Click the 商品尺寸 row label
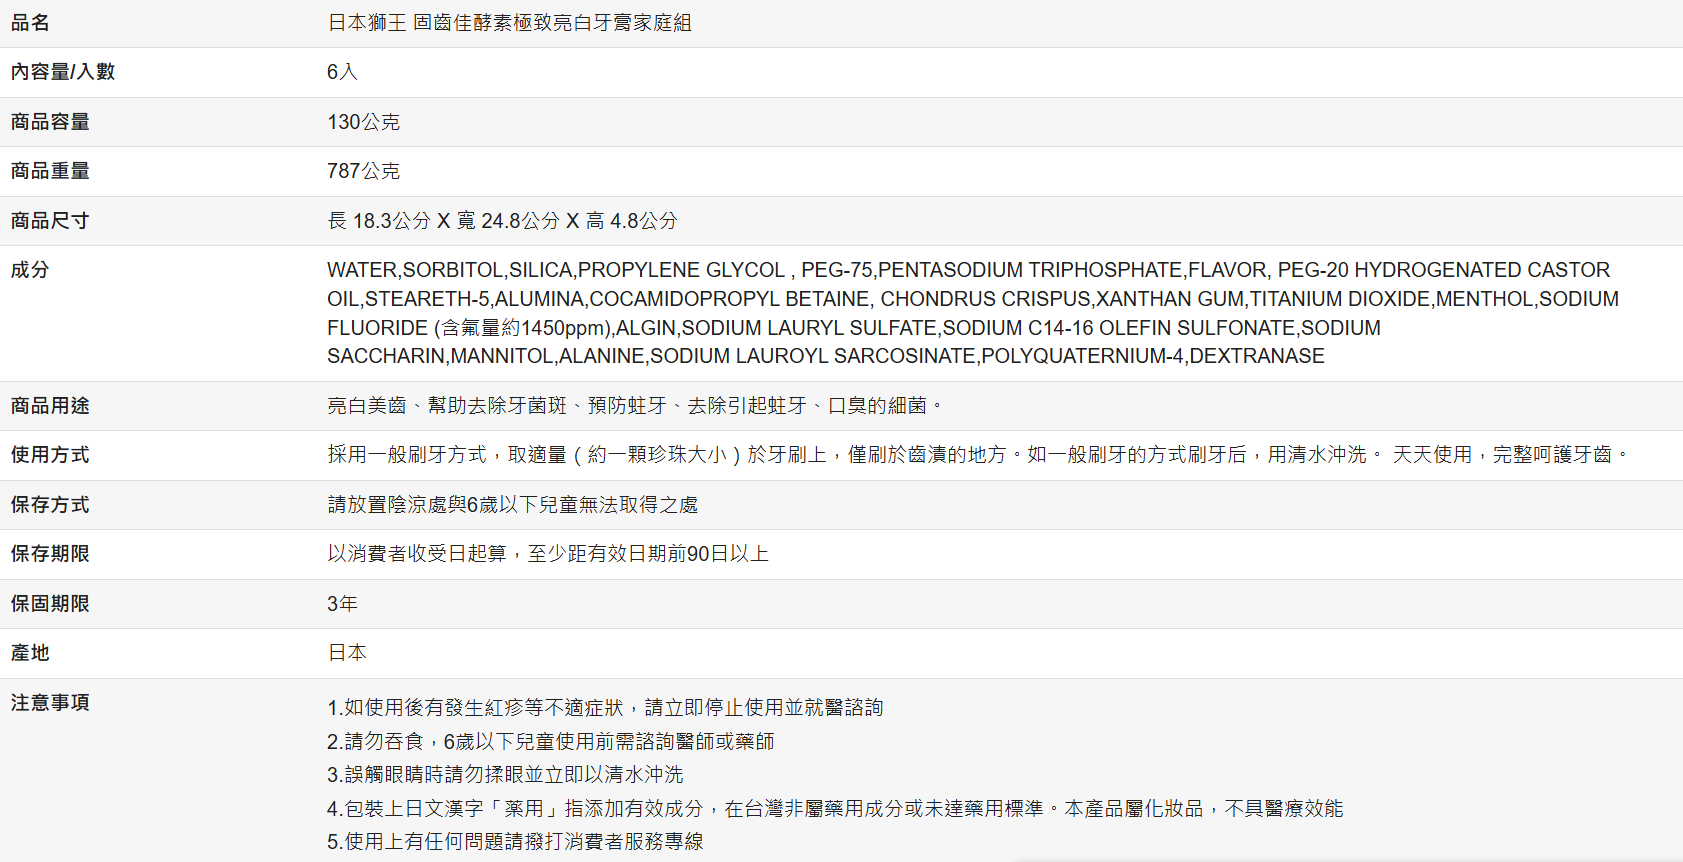Image resolution: width=1683 pixels, height=862 pixels. point(50,221)
